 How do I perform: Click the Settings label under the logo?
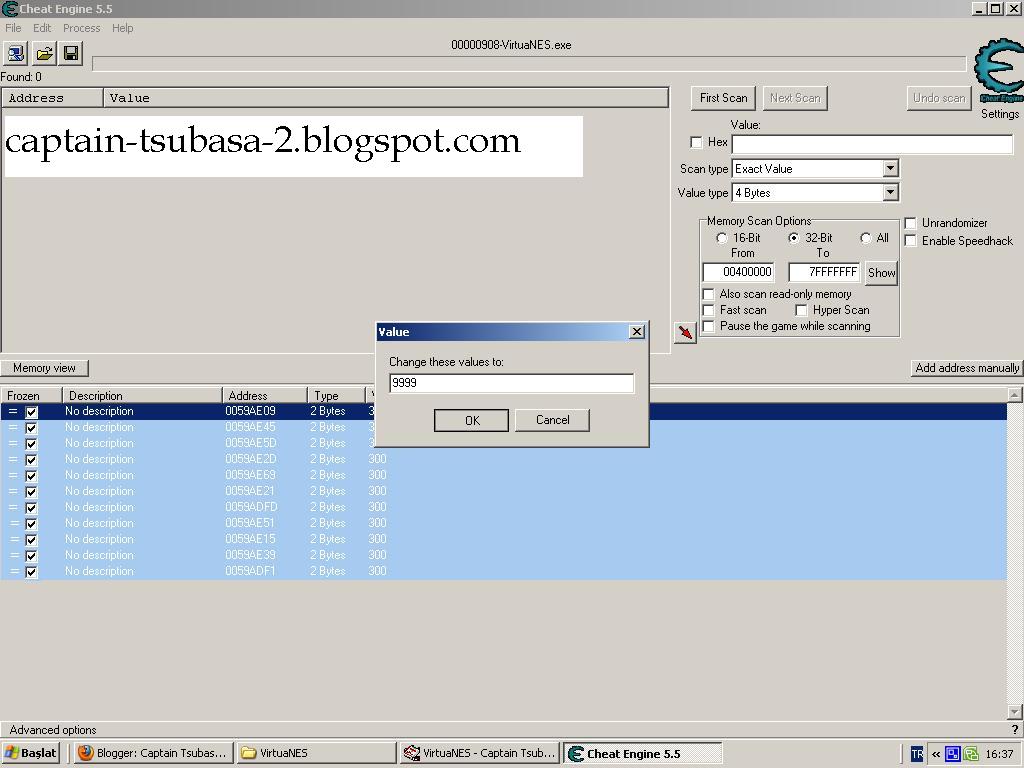[1000, 114]
